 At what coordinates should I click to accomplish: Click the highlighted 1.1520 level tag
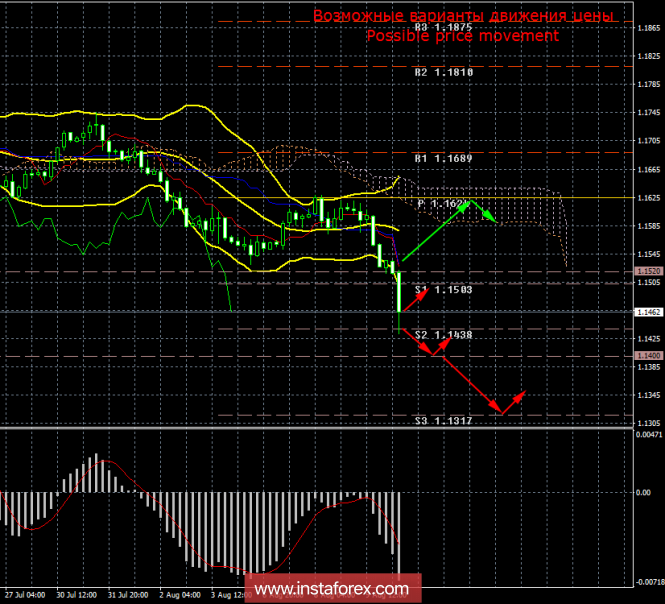click(x=648, y=271)
